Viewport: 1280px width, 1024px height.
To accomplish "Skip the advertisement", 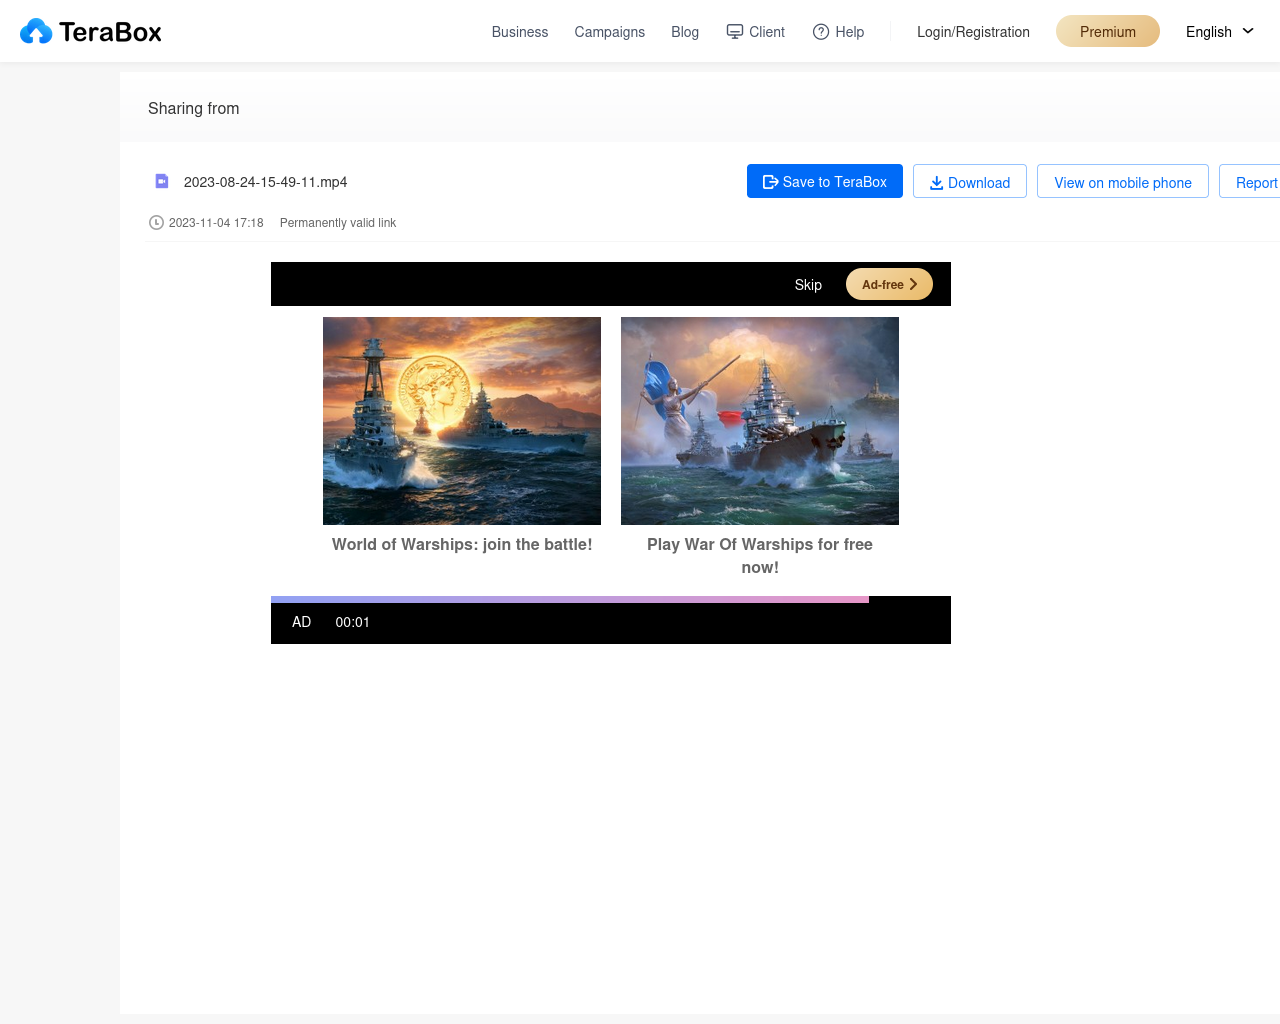I will 808,285.
